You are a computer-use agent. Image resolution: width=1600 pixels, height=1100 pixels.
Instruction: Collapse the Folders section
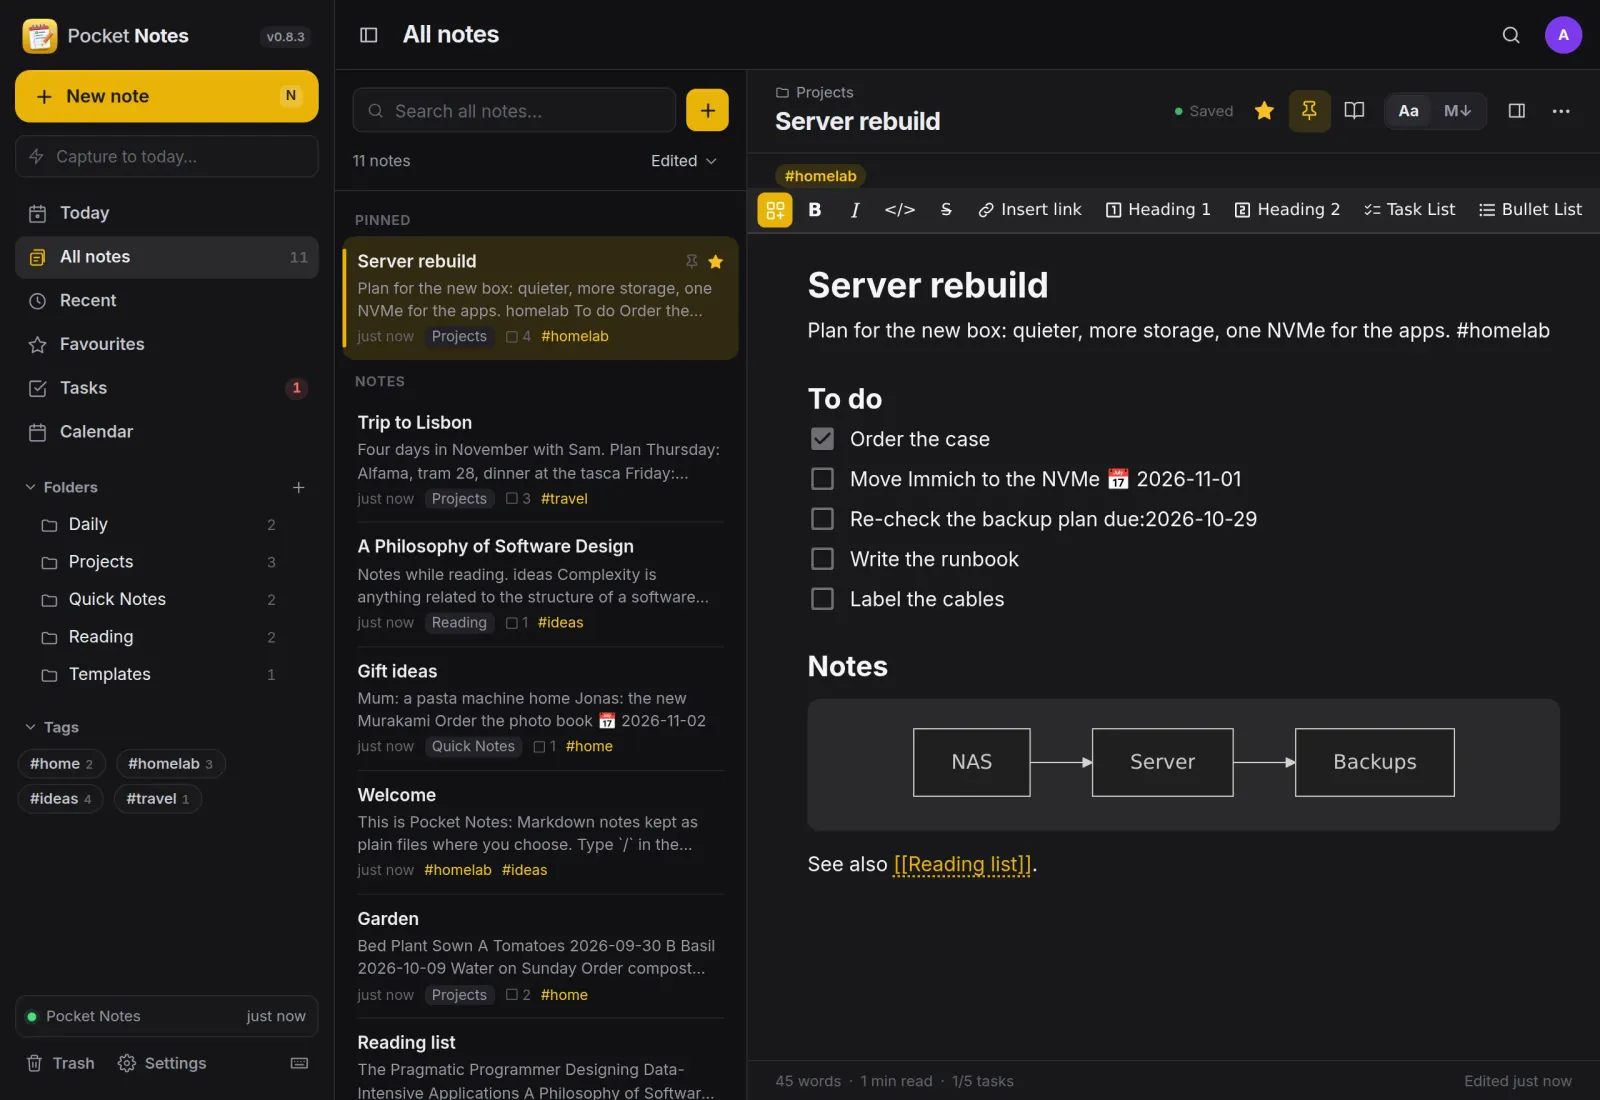61,487
